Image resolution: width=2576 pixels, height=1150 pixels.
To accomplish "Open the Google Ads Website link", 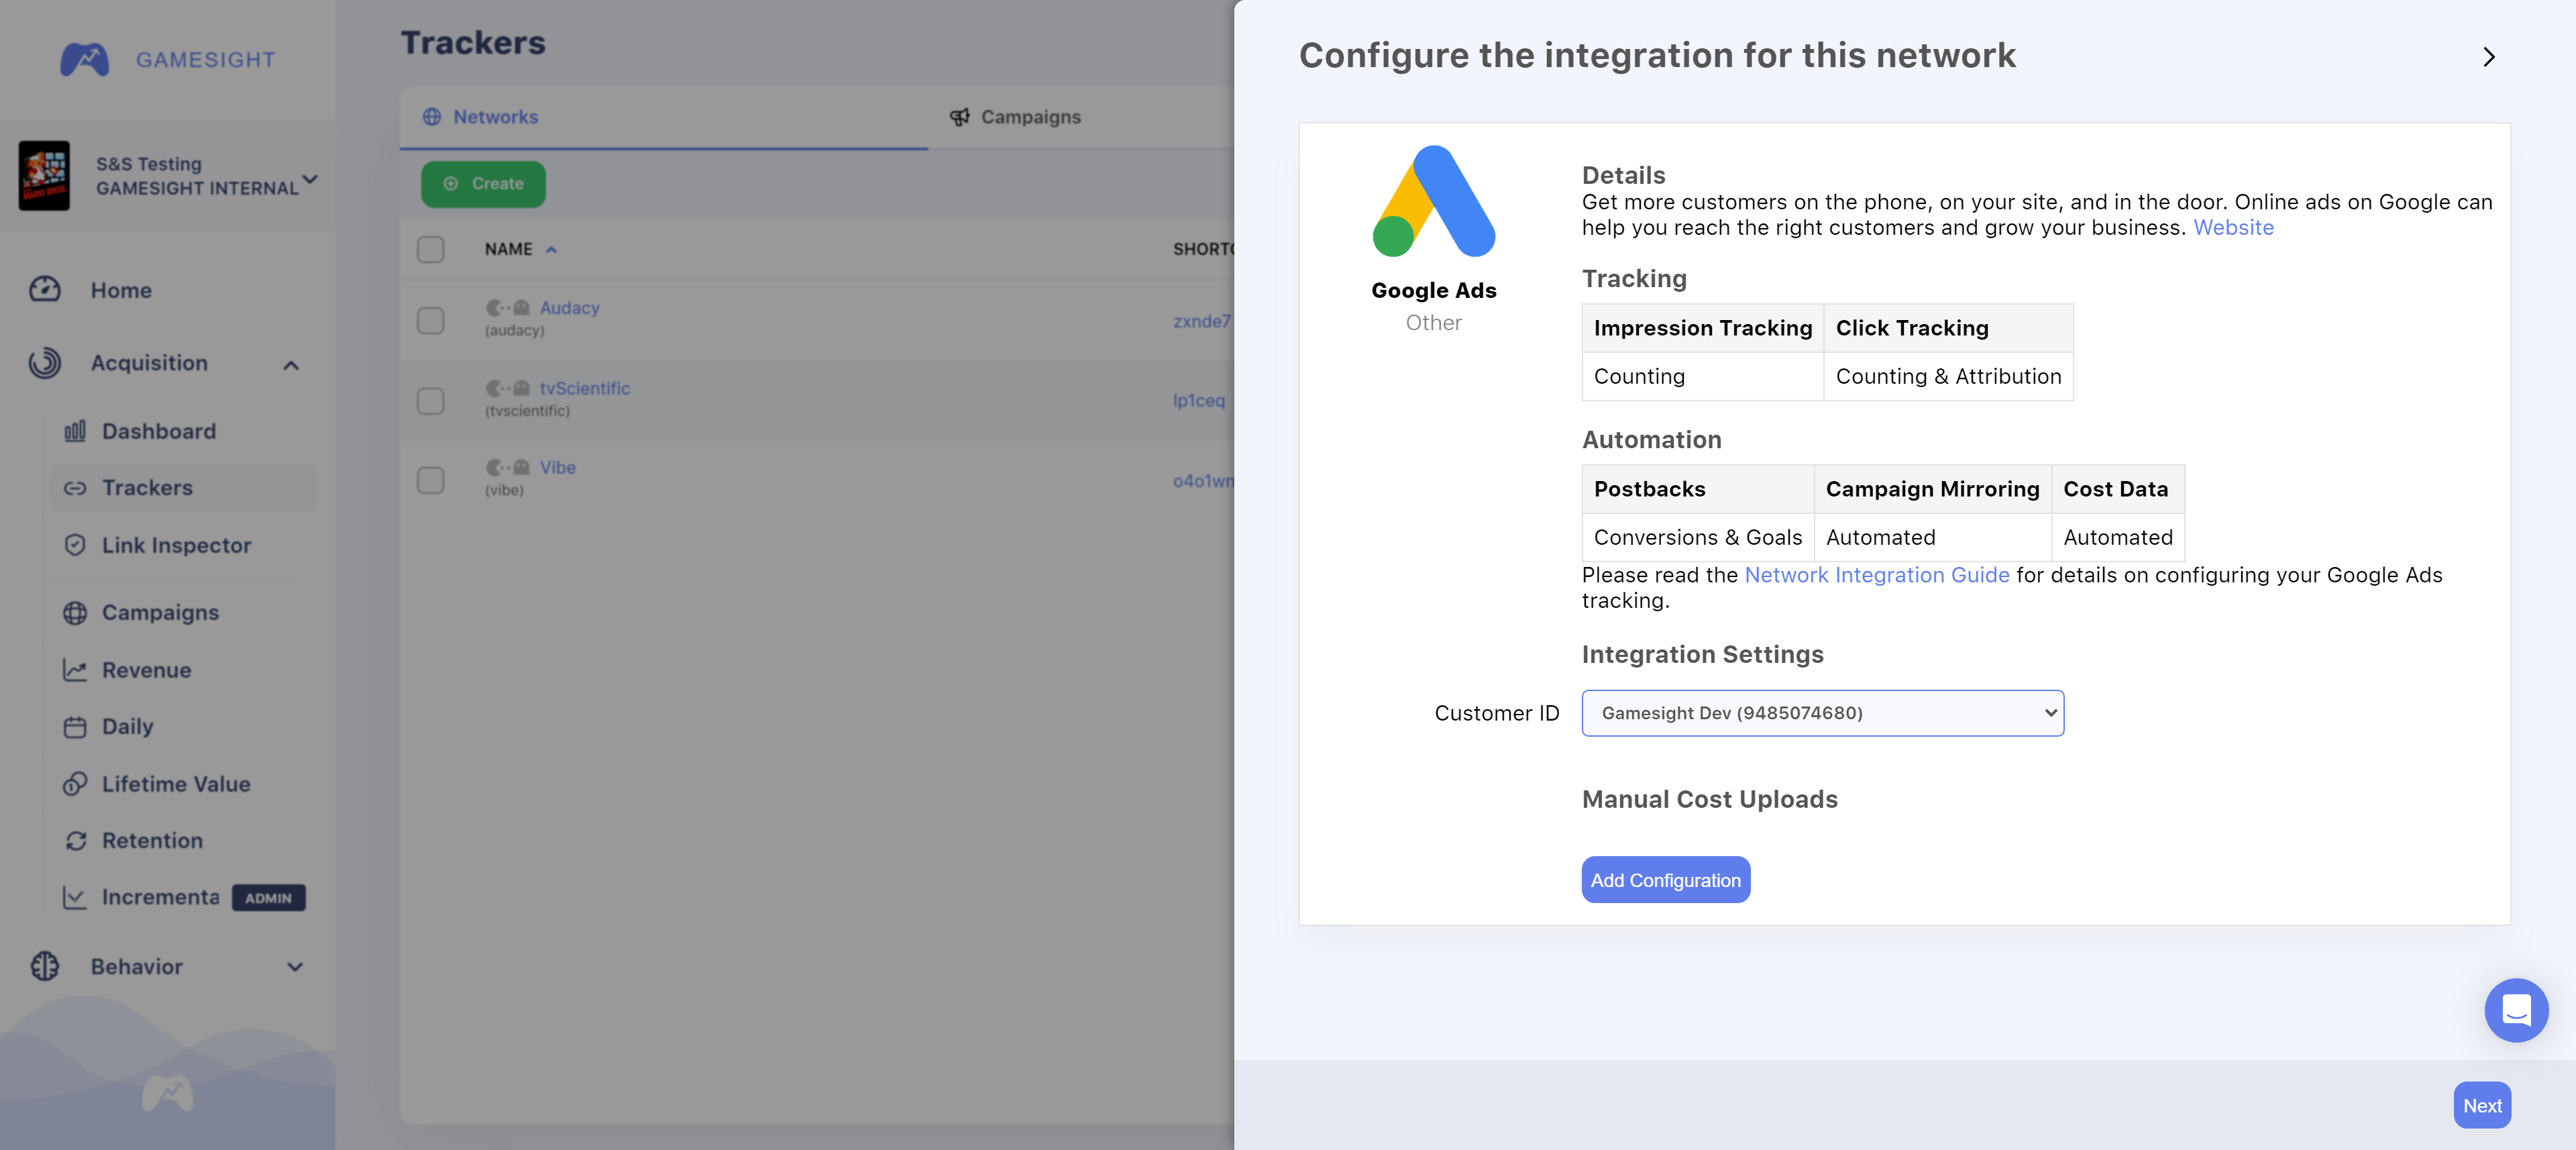I will 2233,227.
